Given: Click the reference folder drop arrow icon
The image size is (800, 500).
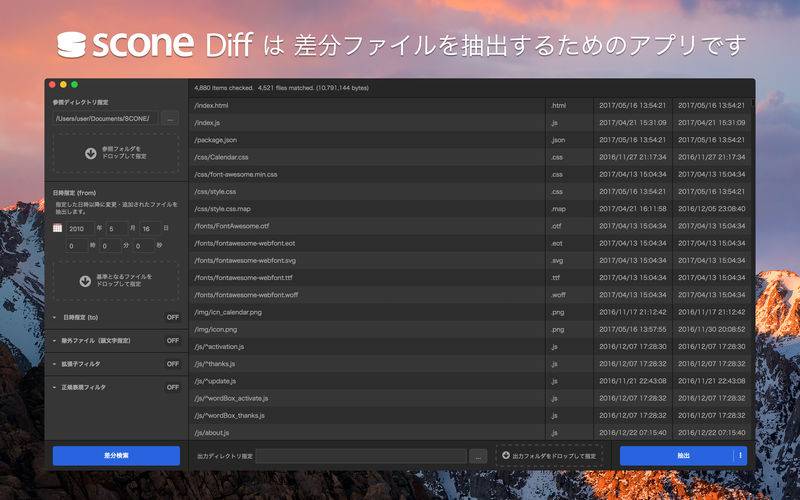Looking at the screenshot, I should tap(91, 153).
